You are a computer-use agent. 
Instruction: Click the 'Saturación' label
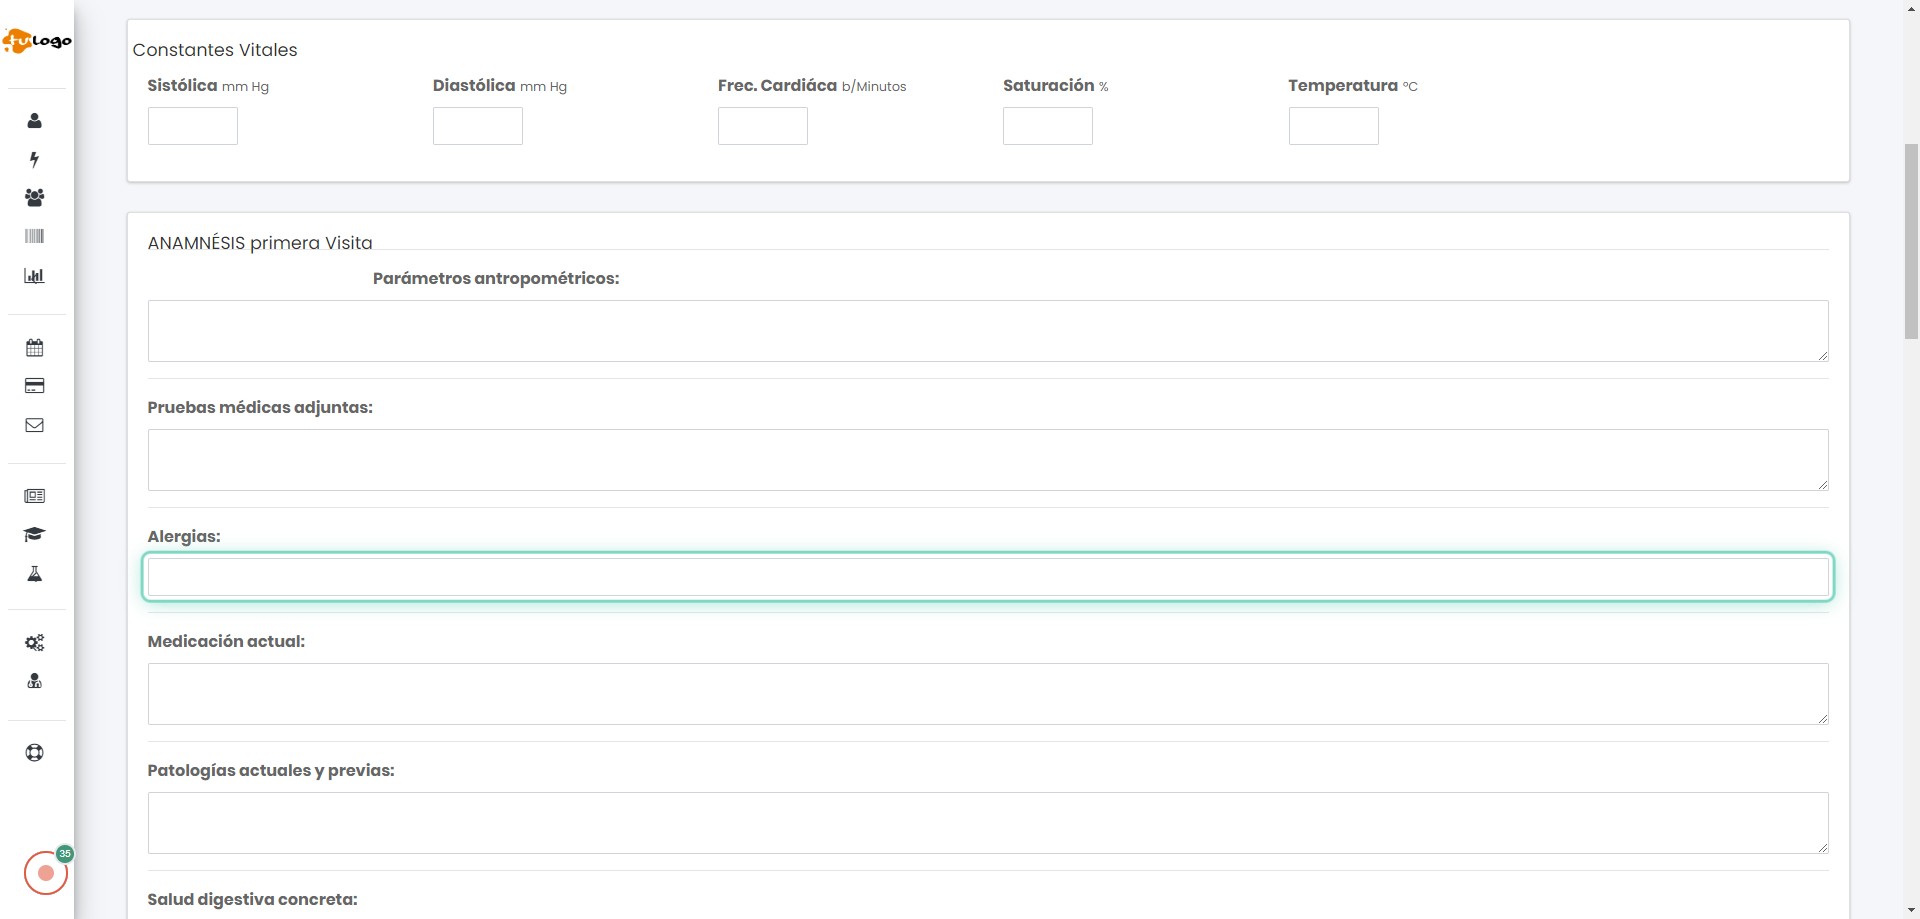(x=1048, y=86)
